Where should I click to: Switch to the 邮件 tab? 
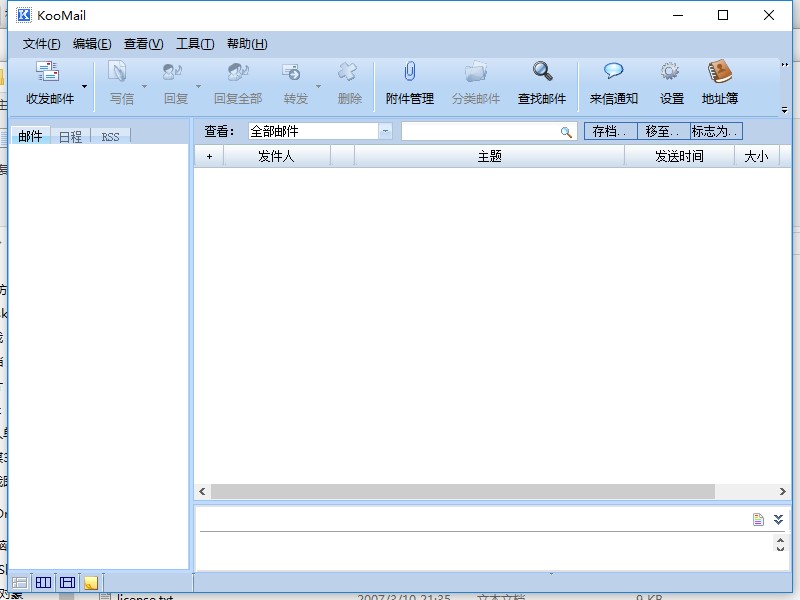click(x=30, y=136)
